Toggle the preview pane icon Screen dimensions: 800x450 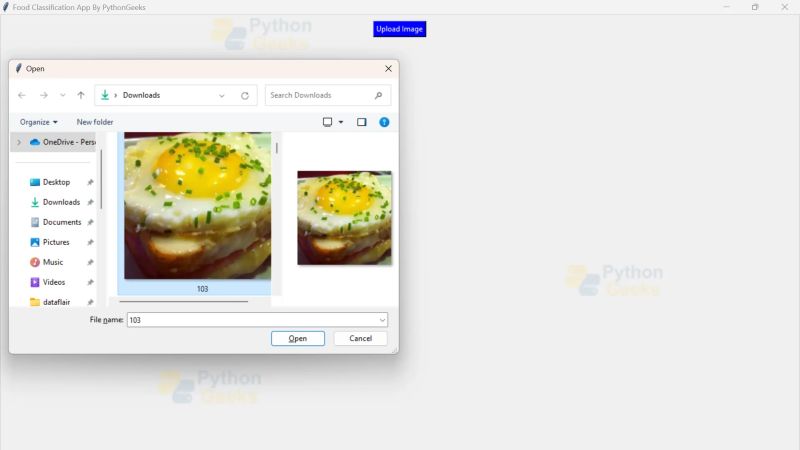[362, 122]
